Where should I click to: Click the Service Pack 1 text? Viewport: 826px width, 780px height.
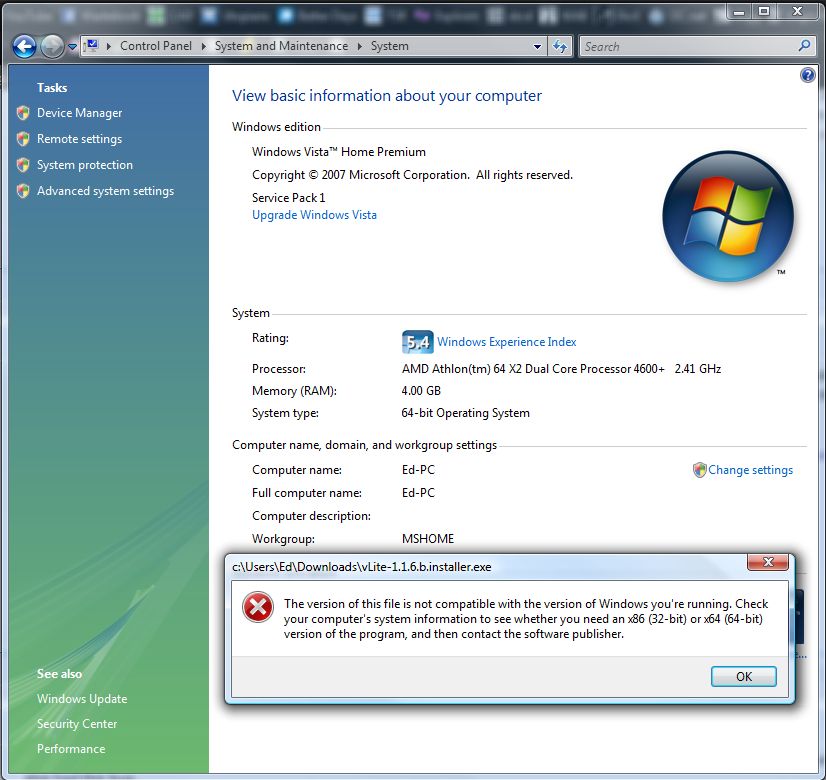tap(289, 198)
